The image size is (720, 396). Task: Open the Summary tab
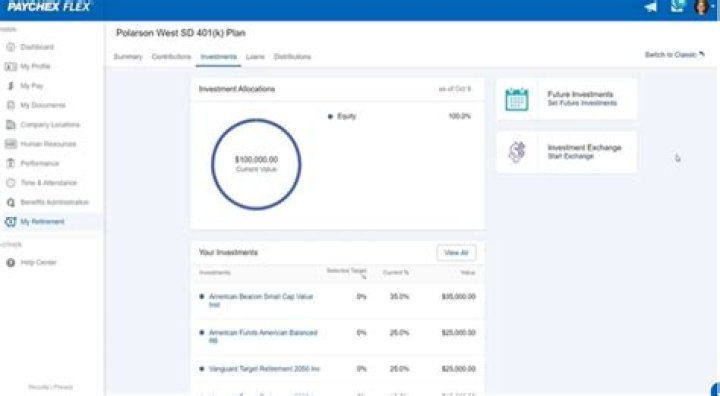(x=128, y=57)
